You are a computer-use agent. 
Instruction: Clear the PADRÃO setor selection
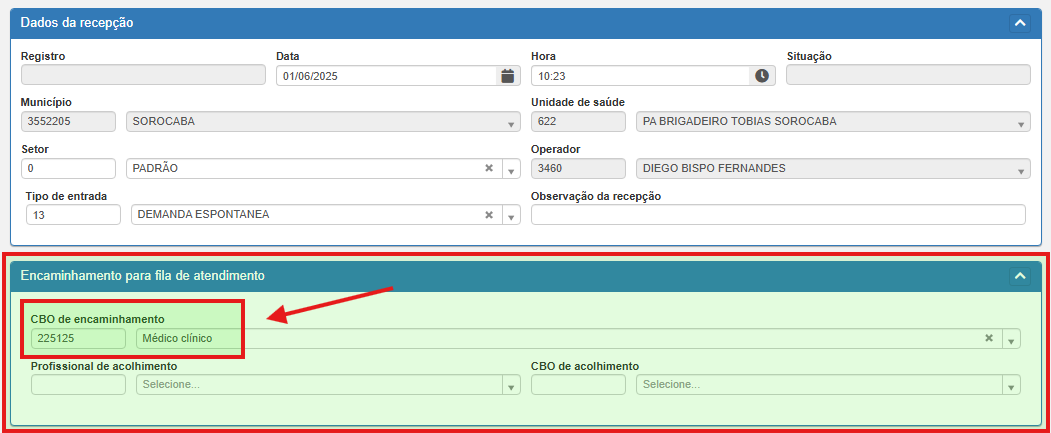(489, 168)
